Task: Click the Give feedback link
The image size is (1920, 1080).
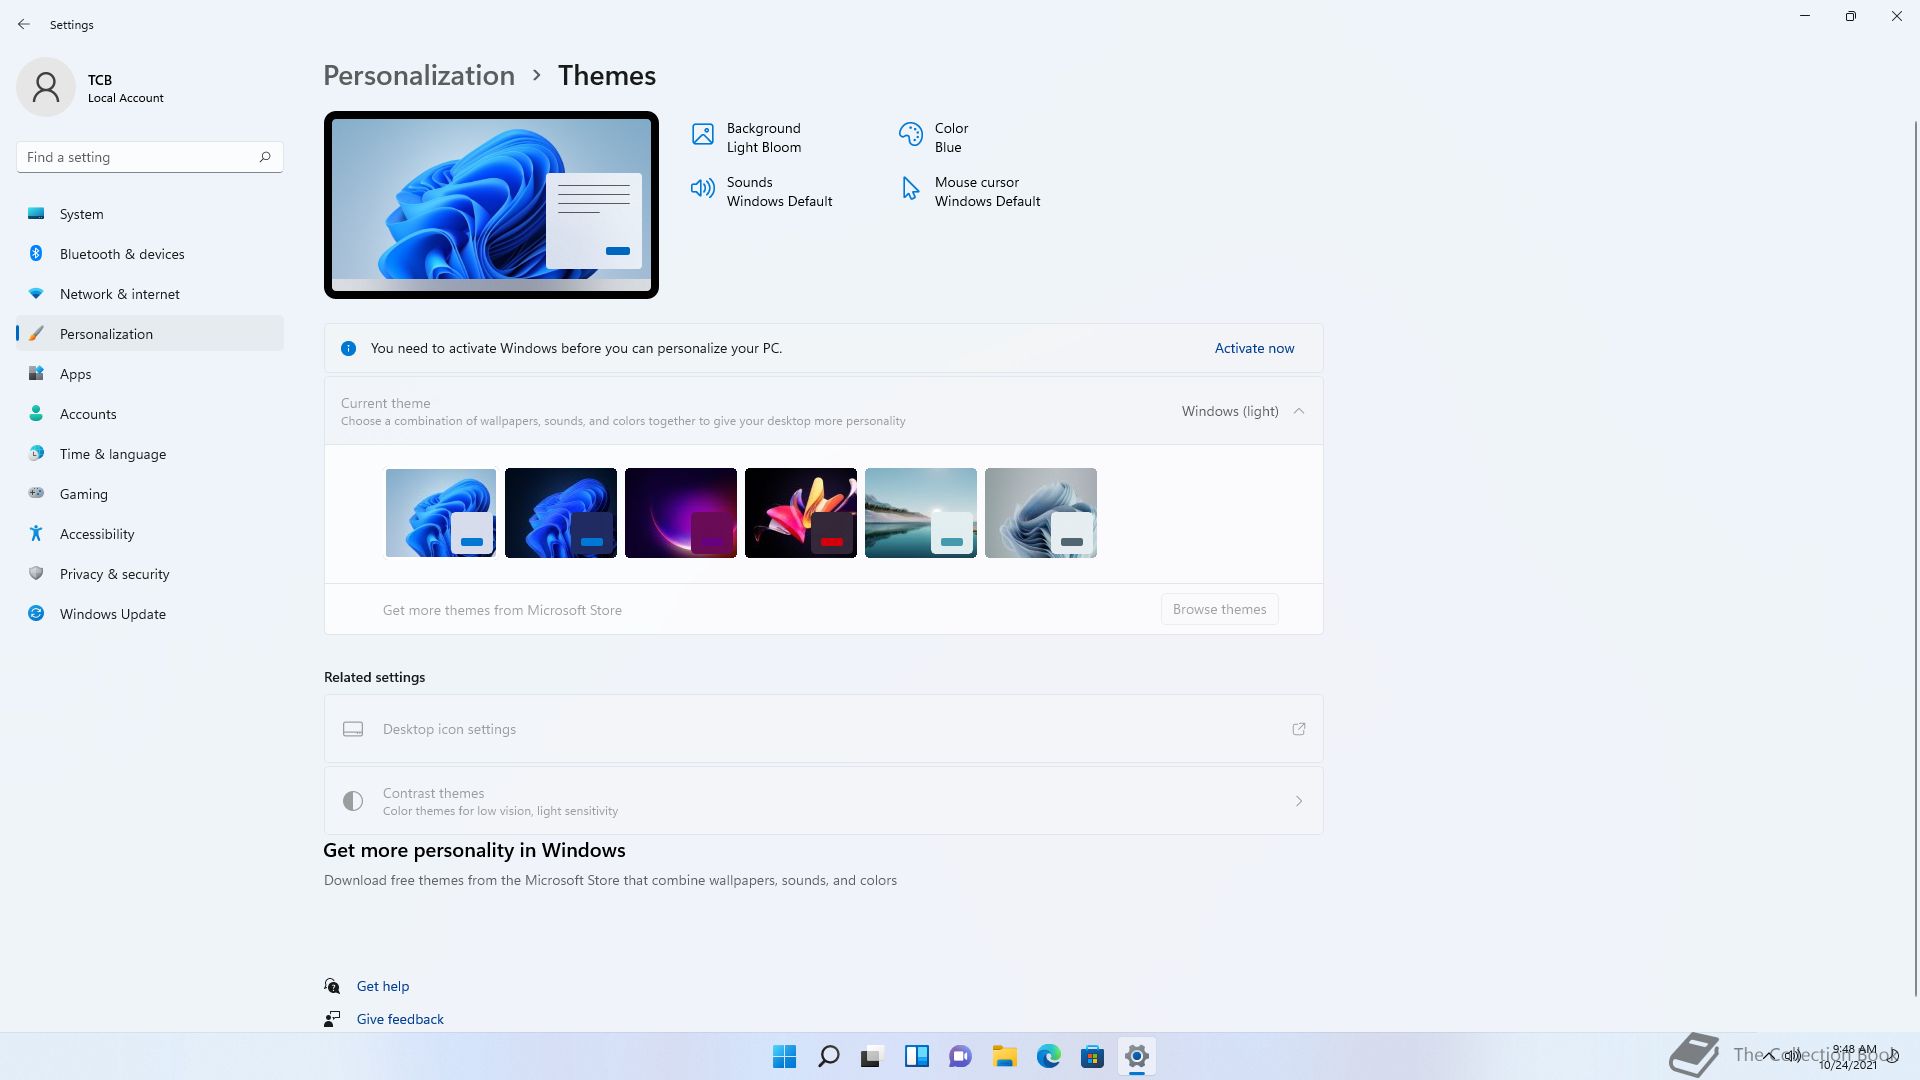Action: click(400, 1019)
